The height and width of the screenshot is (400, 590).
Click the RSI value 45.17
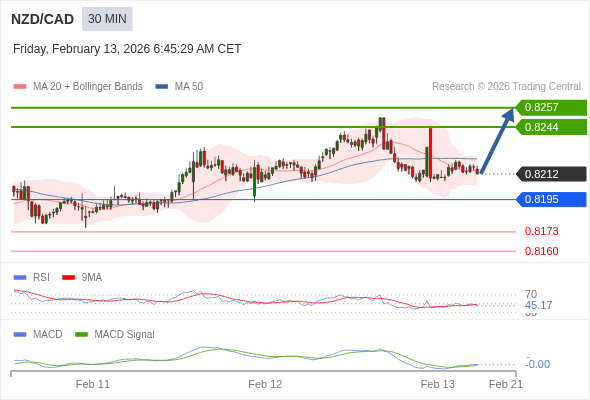coord(538,305)
